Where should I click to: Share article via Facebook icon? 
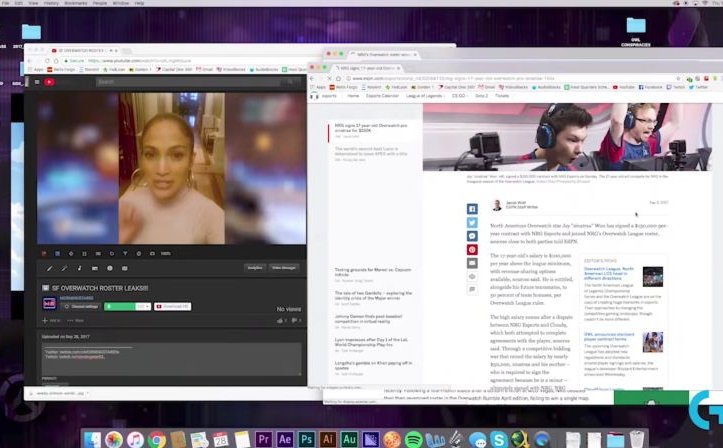(472, 210)
